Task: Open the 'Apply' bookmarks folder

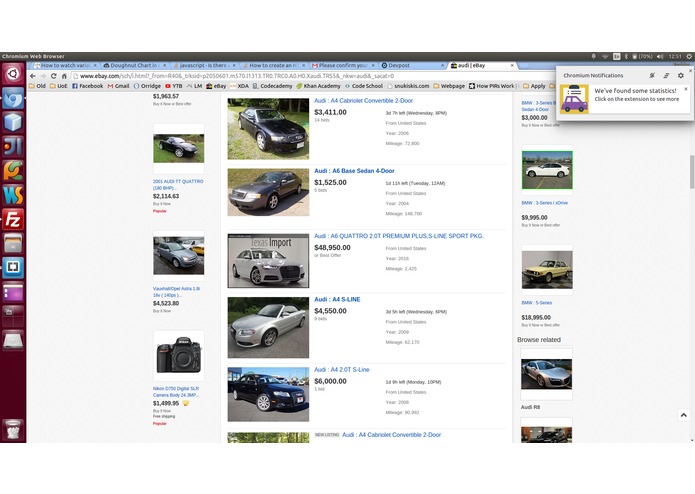Action: coord(534,86)
